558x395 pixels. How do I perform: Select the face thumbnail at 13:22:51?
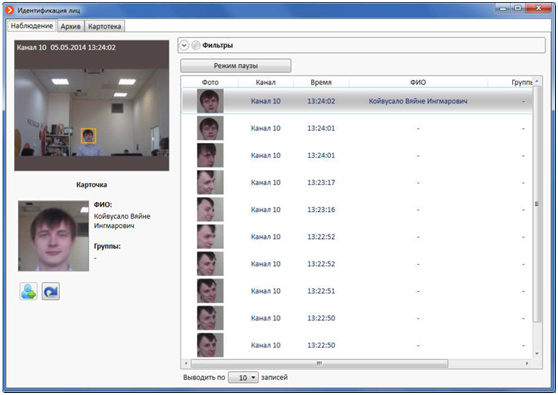click(210, 291)
